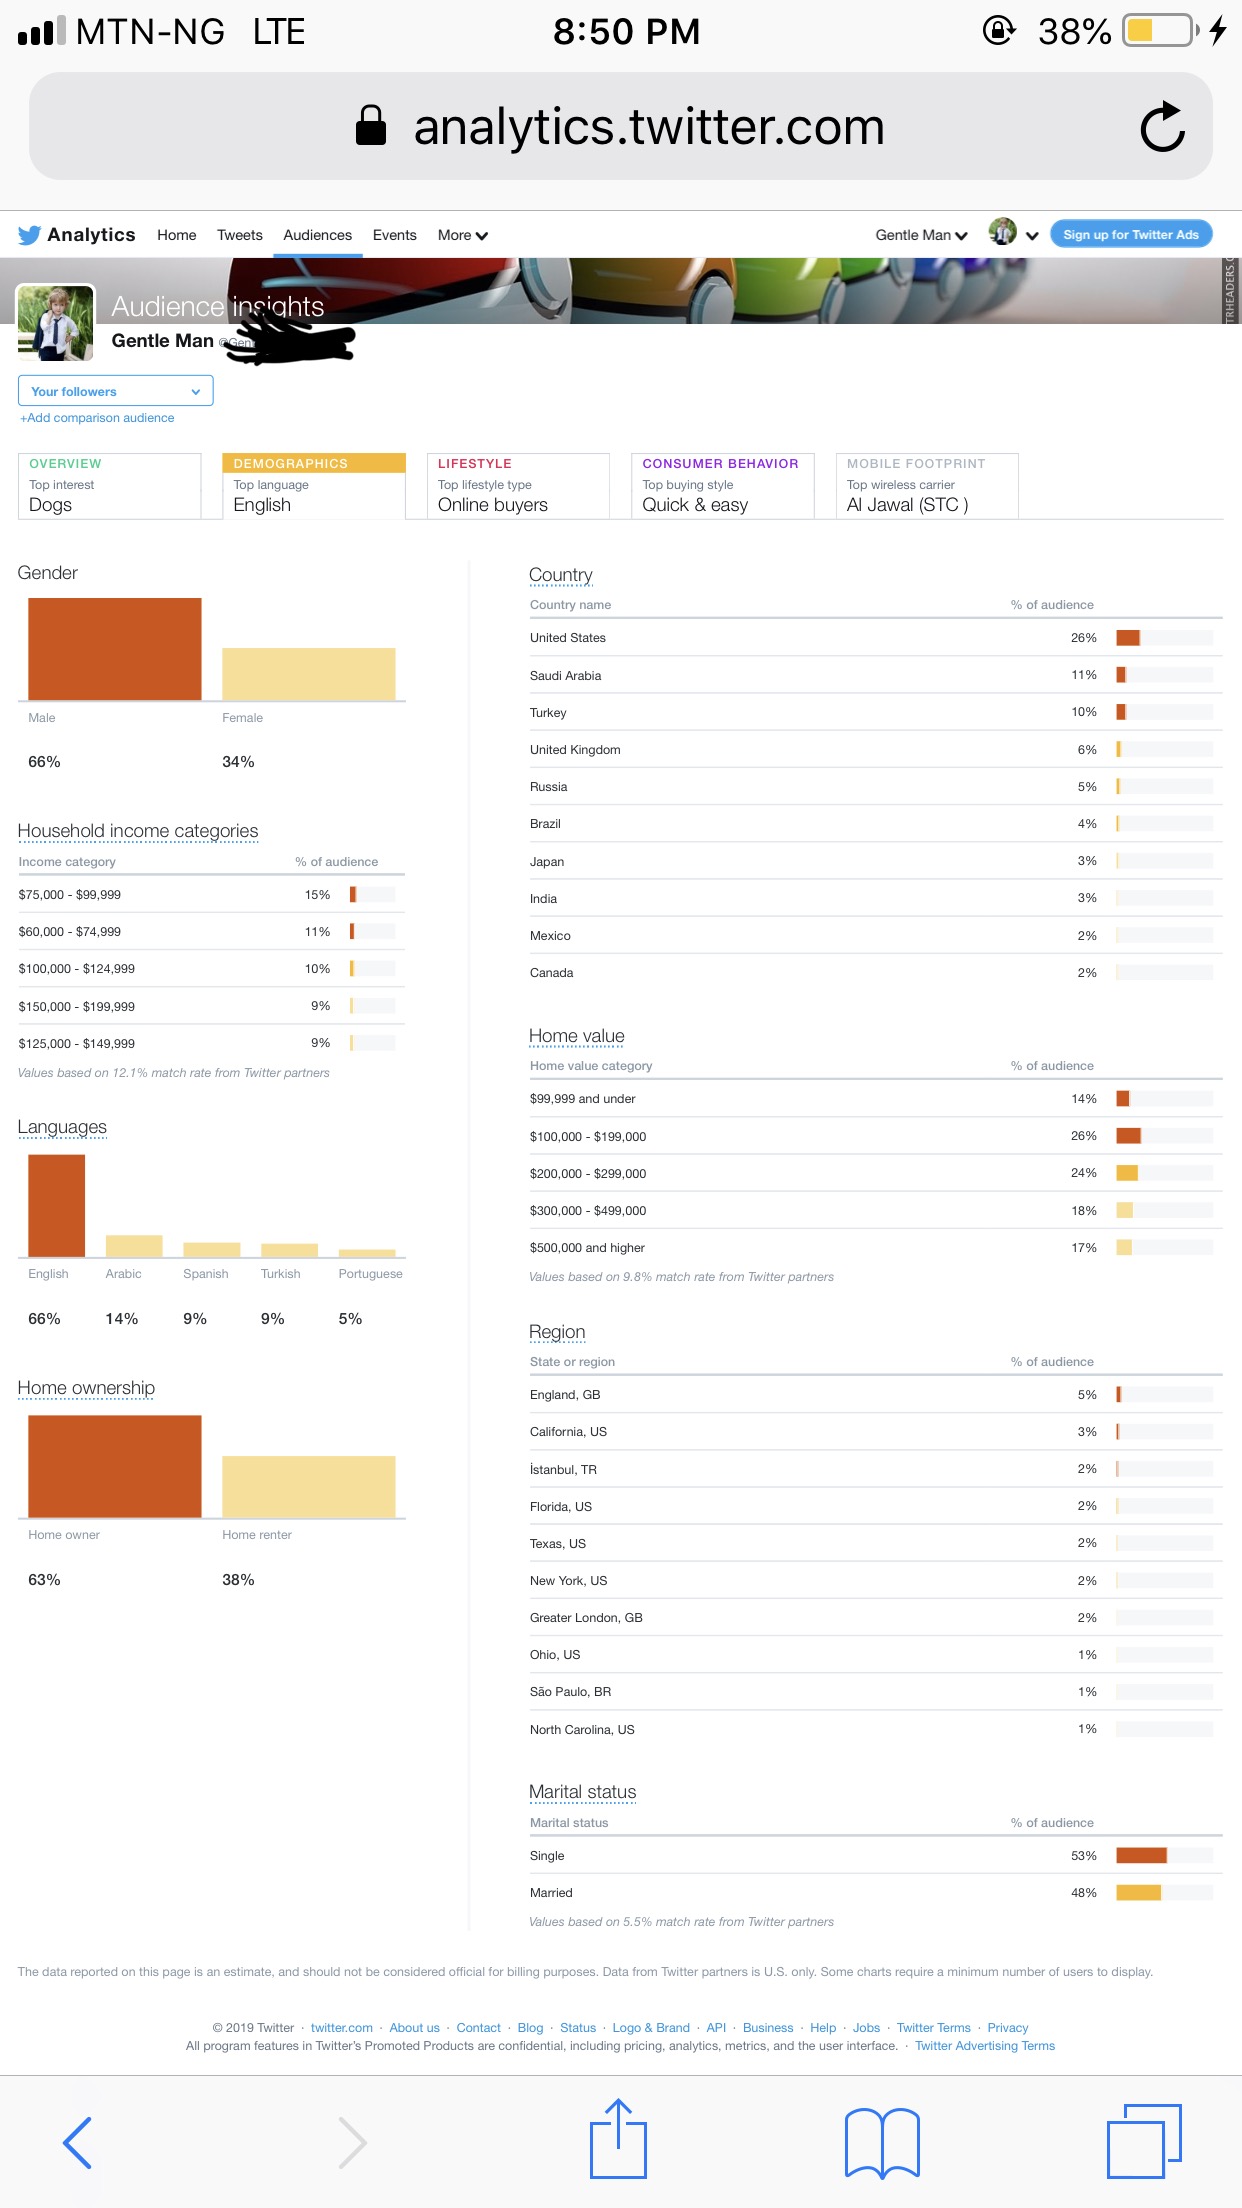The height and width of the screenshot is (2208, 1242).
Task: Go to the Home menu item
Action: 177,235
